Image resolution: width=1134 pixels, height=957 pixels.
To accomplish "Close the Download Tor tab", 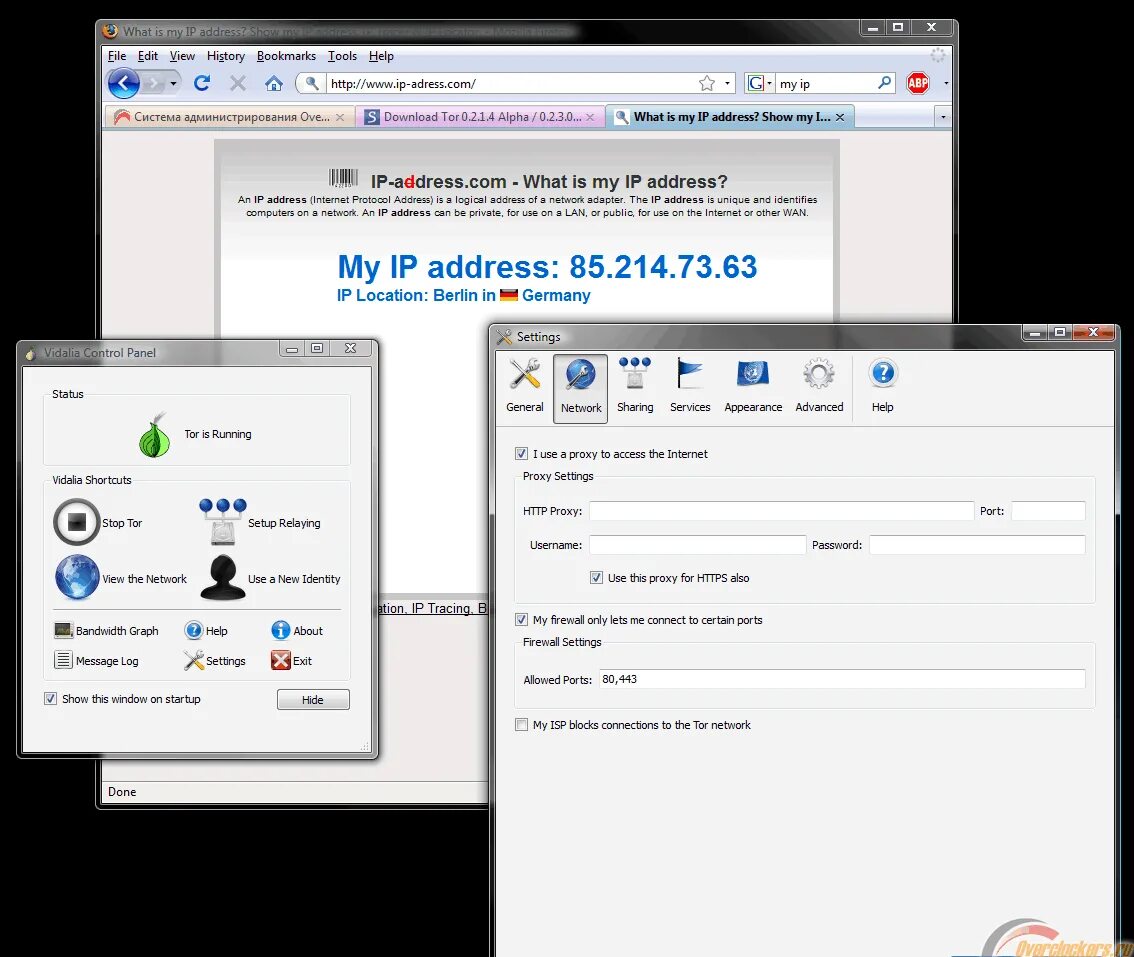I will 590,116.
